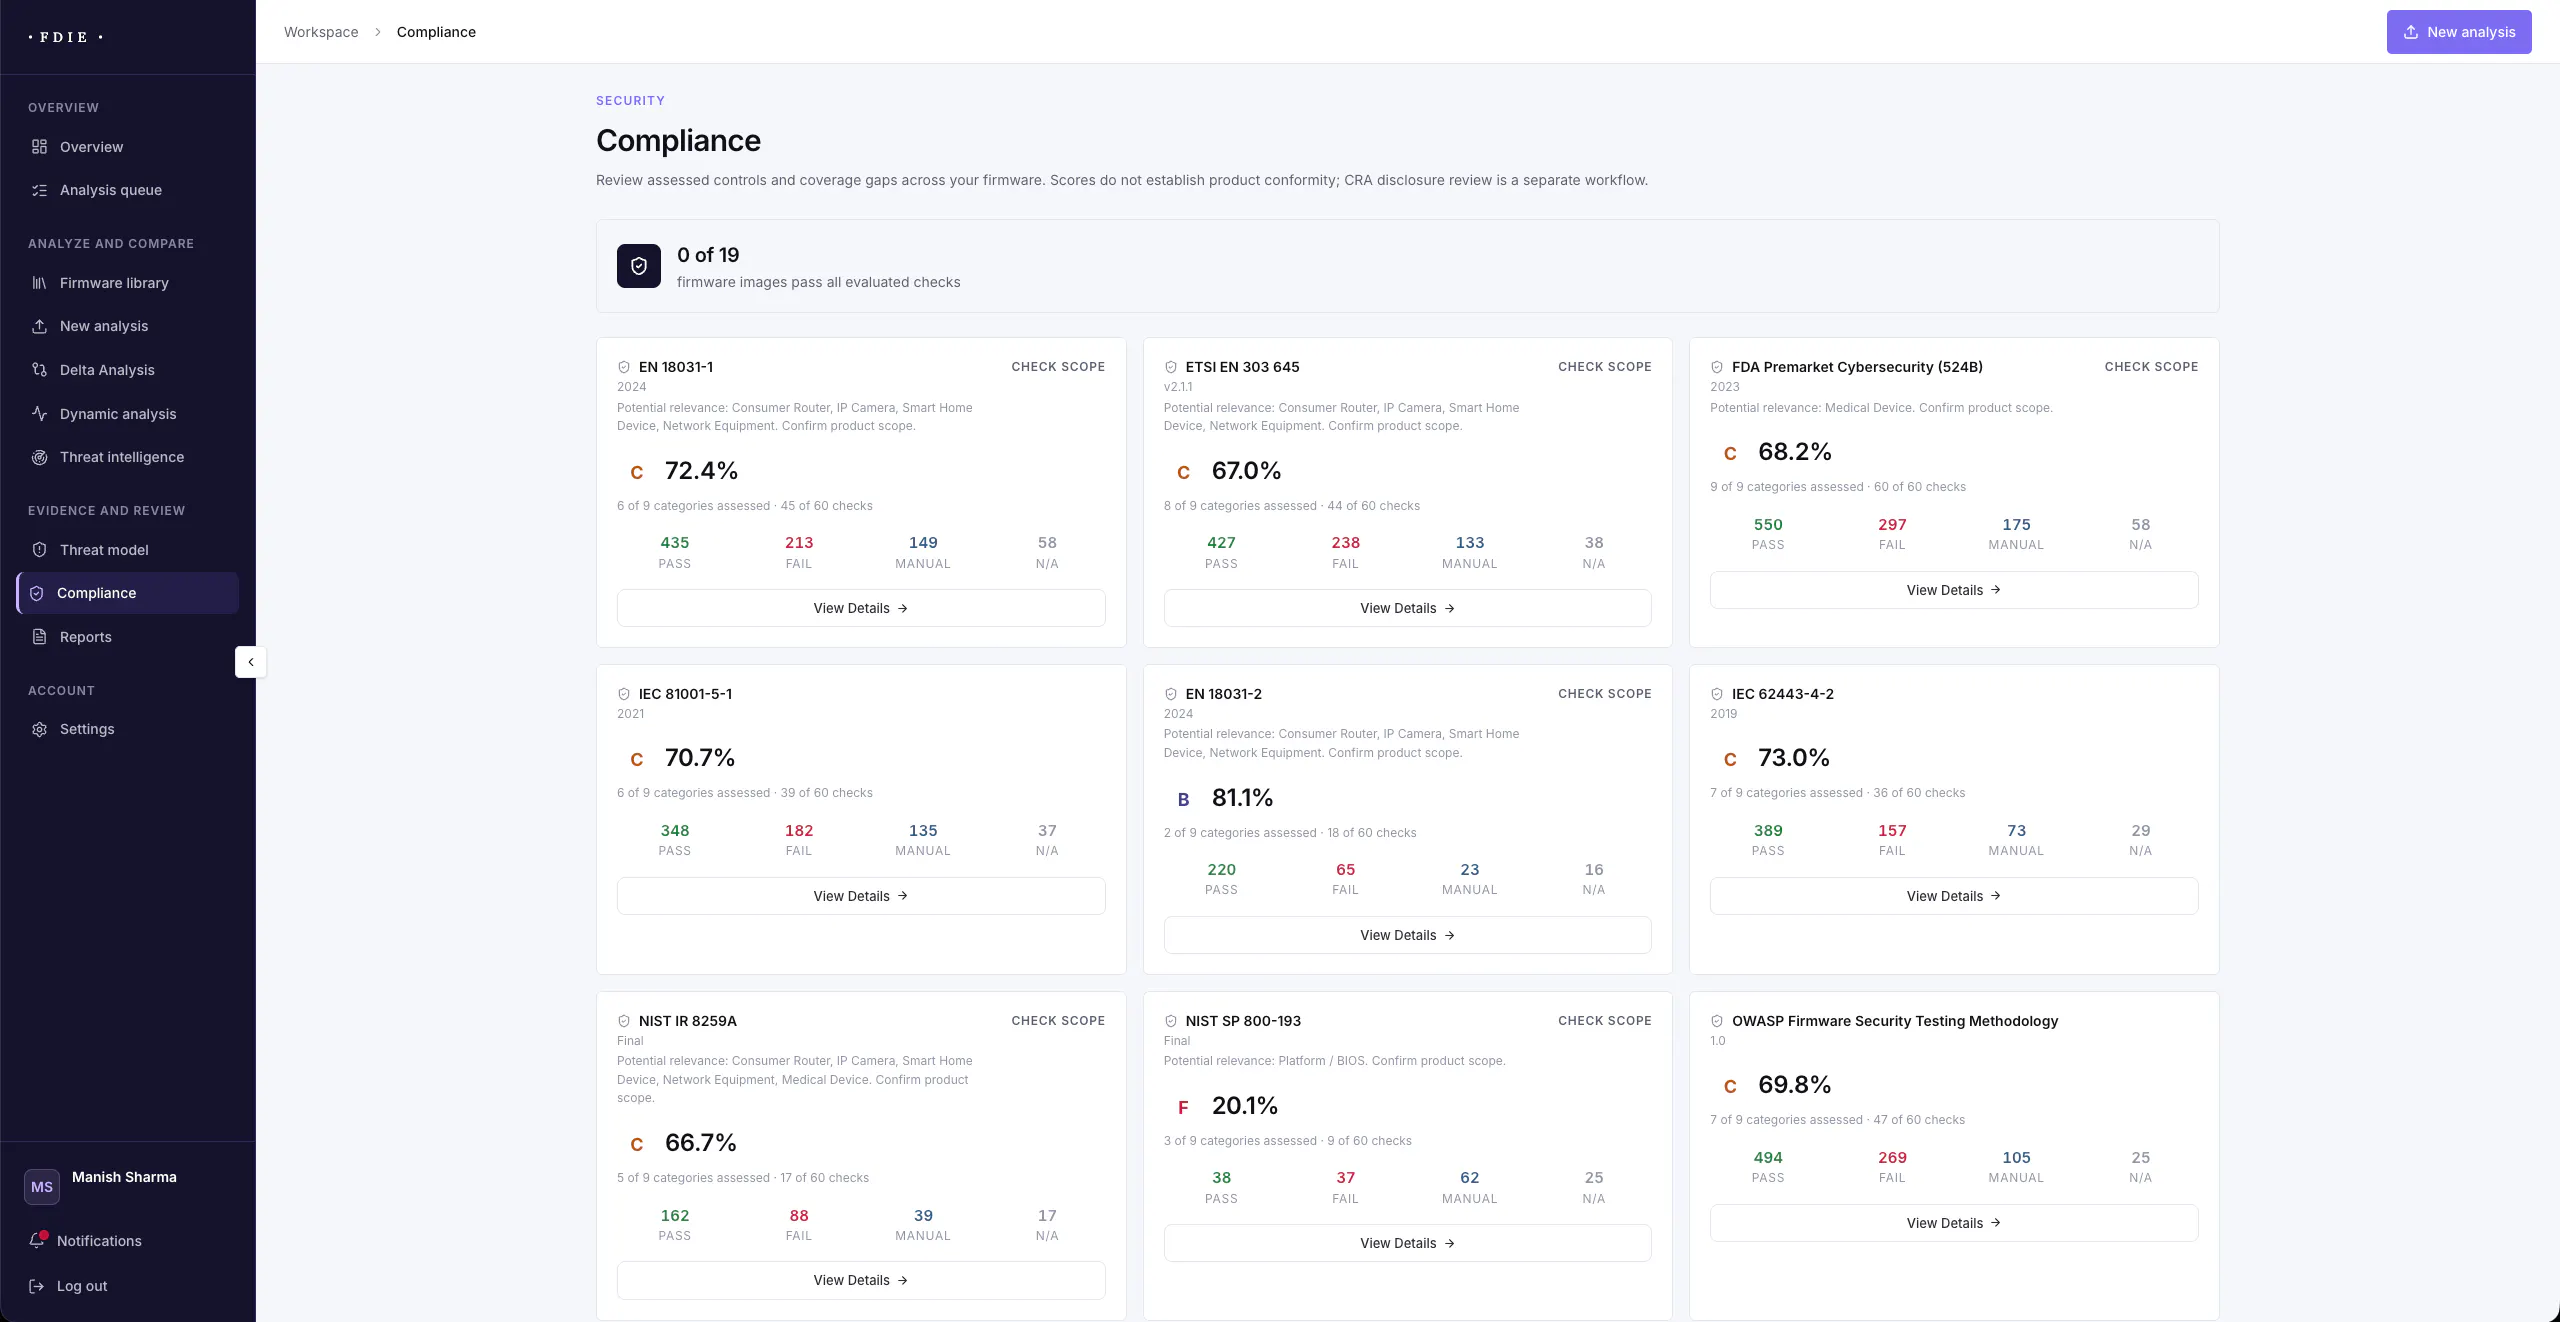
Task: Click shield icon next to NIST SP 800-193
Action: pos(1171,1021)
